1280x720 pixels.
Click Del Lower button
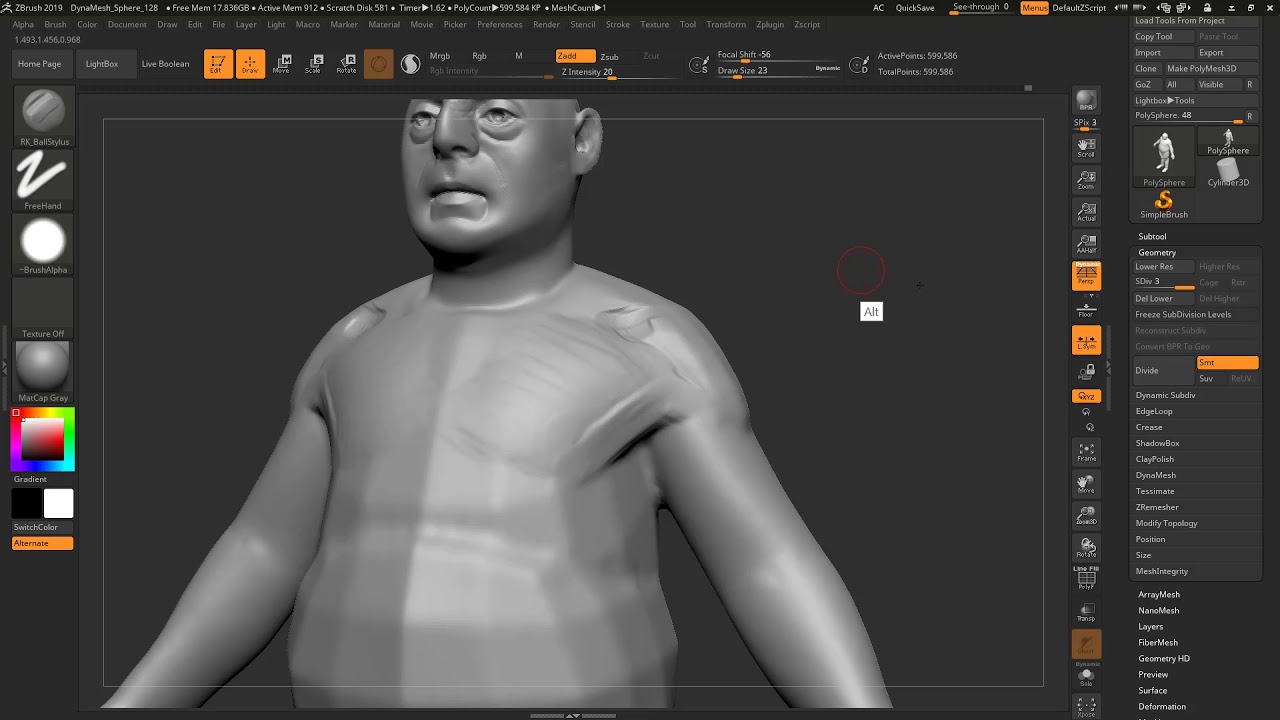tap(1163, 299)
